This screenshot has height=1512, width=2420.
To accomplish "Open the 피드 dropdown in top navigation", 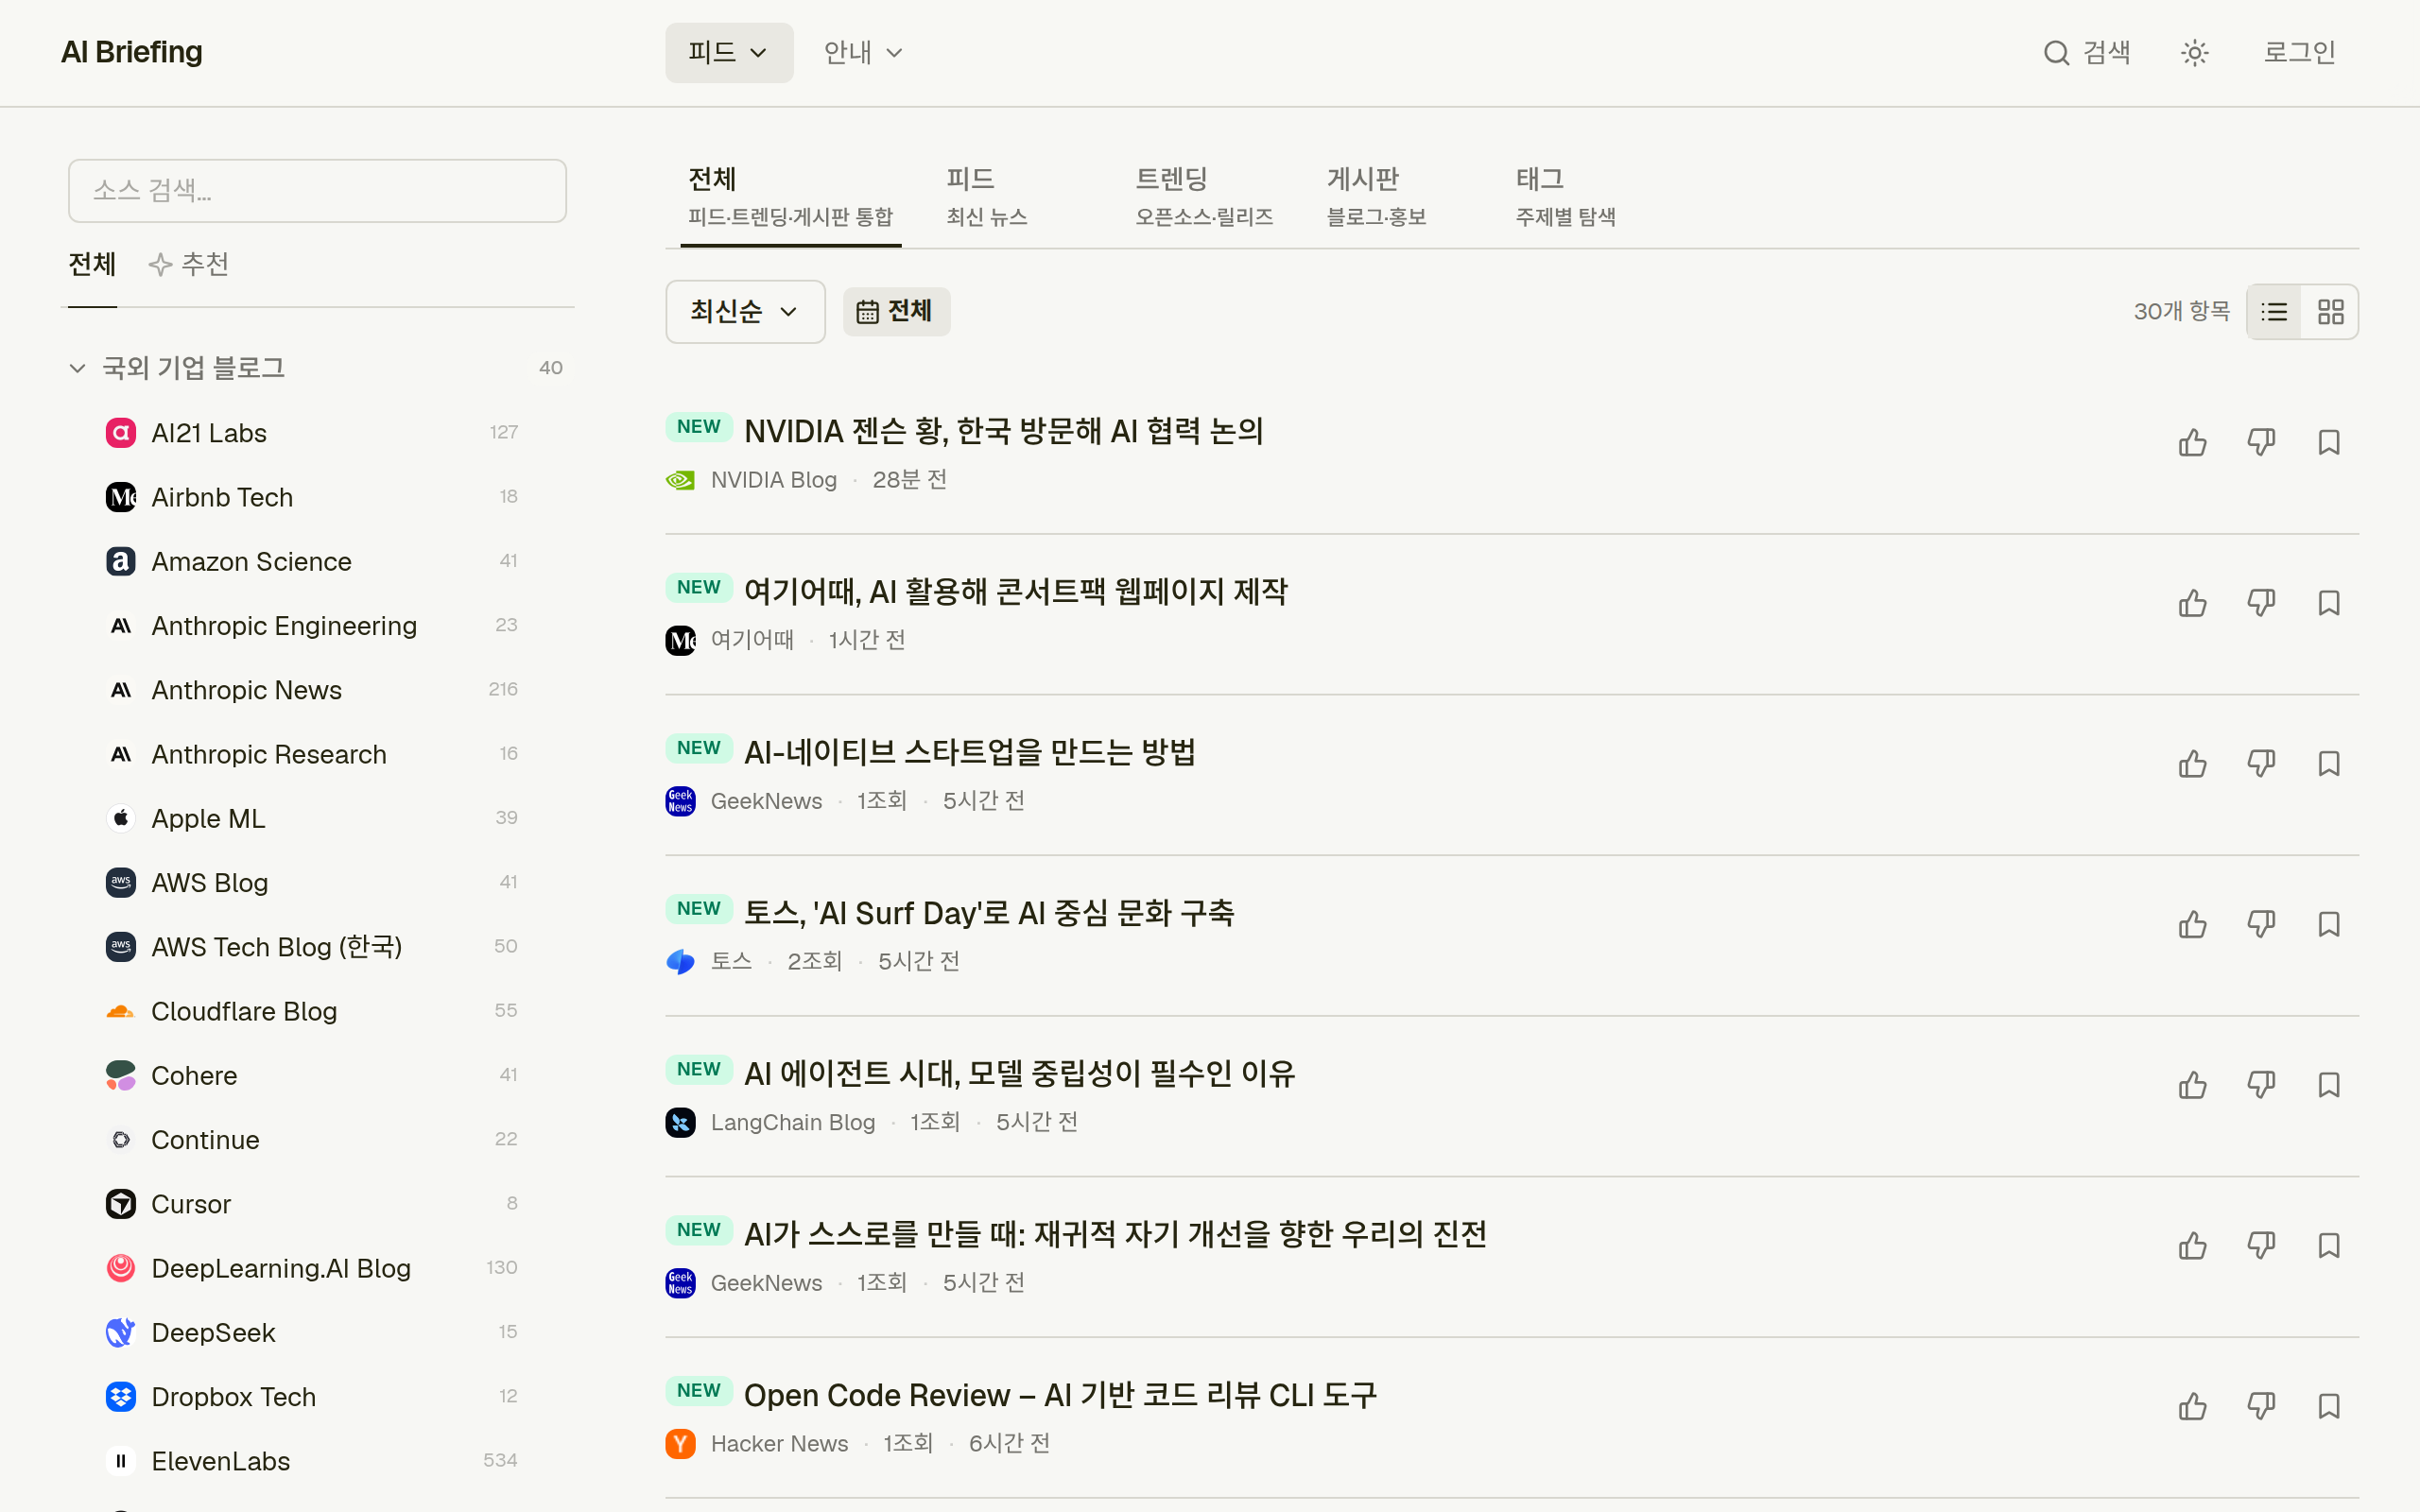I will (x=729, y=53).
